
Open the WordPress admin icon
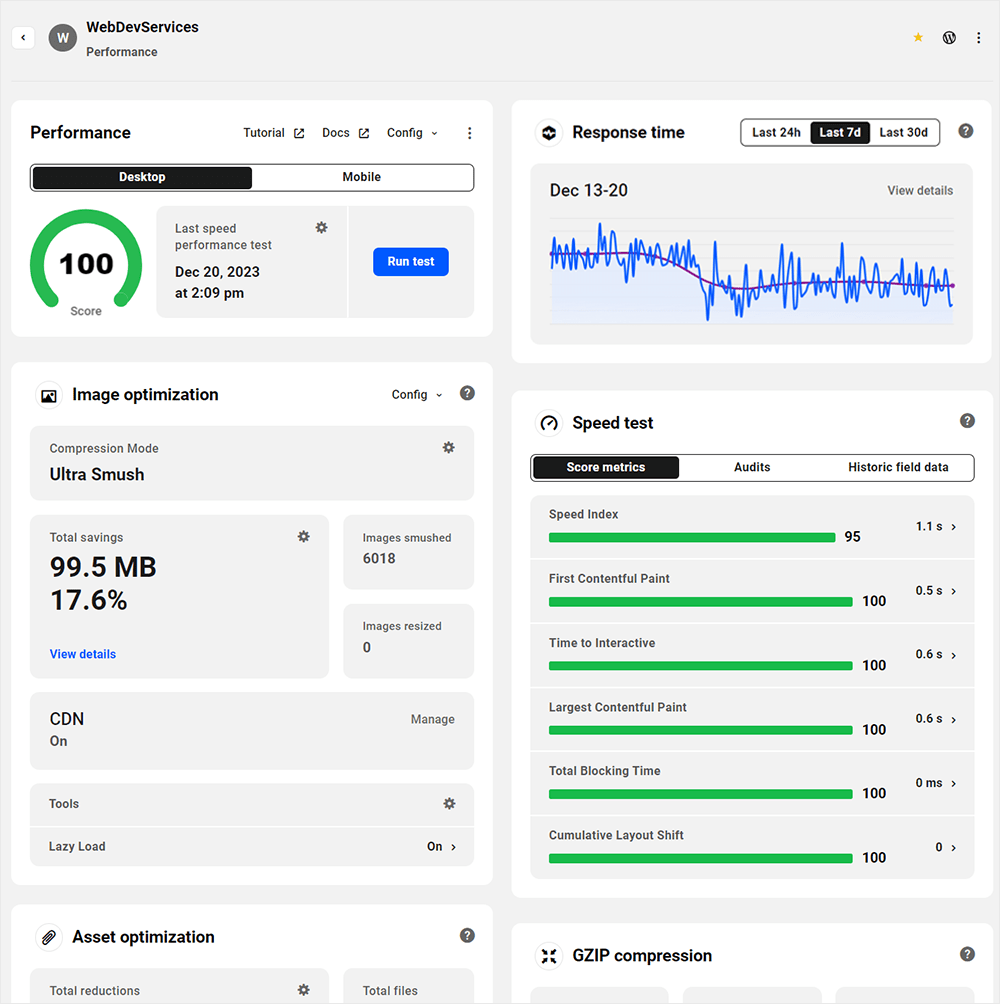point(949,38)
